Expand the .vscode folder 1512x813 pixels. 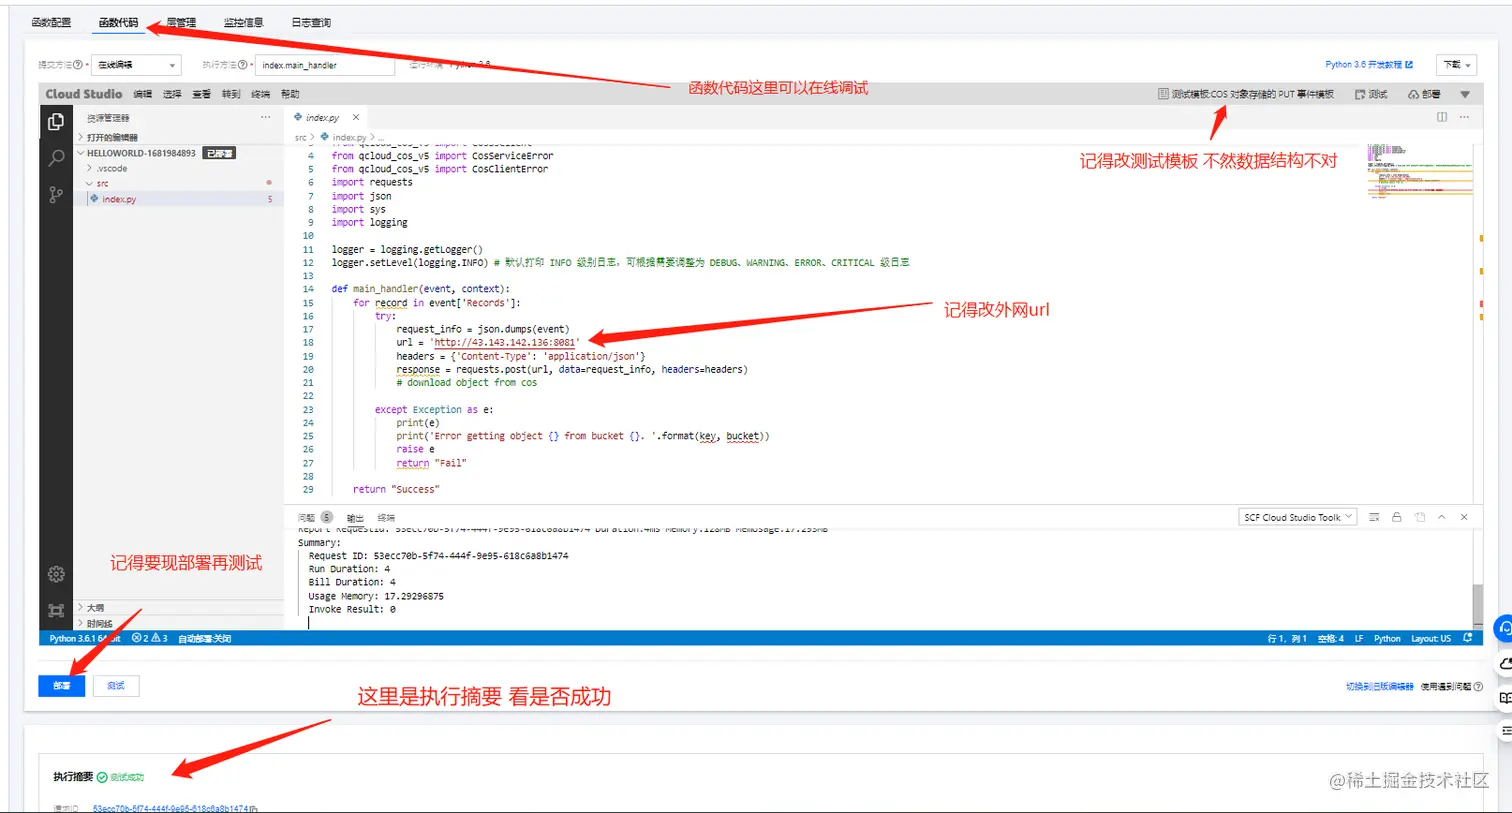(178, 168)
